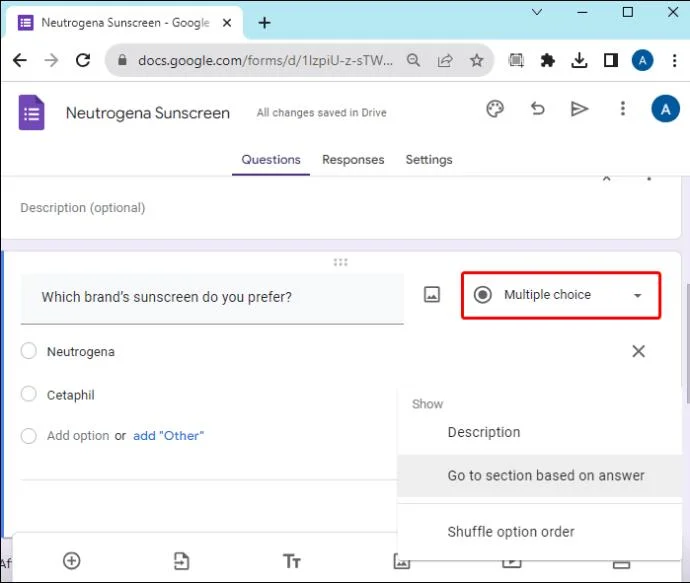The height and width of the screenshot is (583, 690).
Task: Click the Add option text
Action: pos(78,436)
